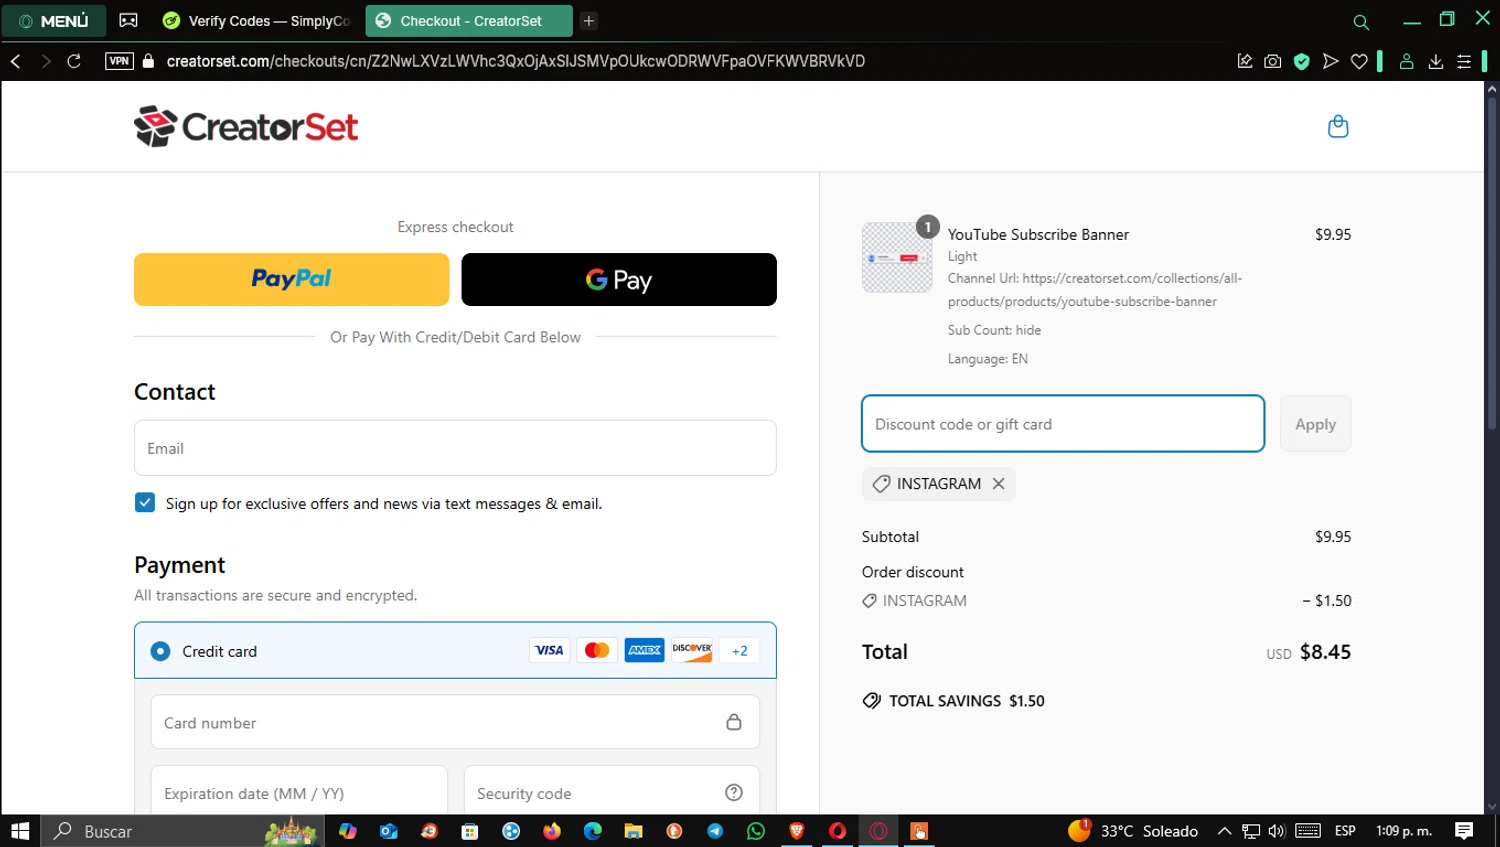1500x847 pixels.
Task: Open Microsoft Store from the taskbar
Action: coord(470,831)
